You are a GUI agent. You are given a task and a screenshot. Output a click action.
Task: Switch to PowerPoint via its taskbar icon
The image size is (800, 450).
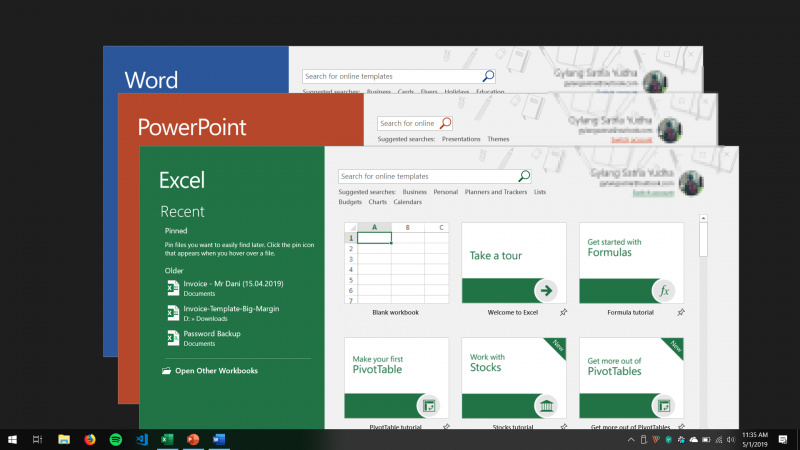[x=193, y=439]
